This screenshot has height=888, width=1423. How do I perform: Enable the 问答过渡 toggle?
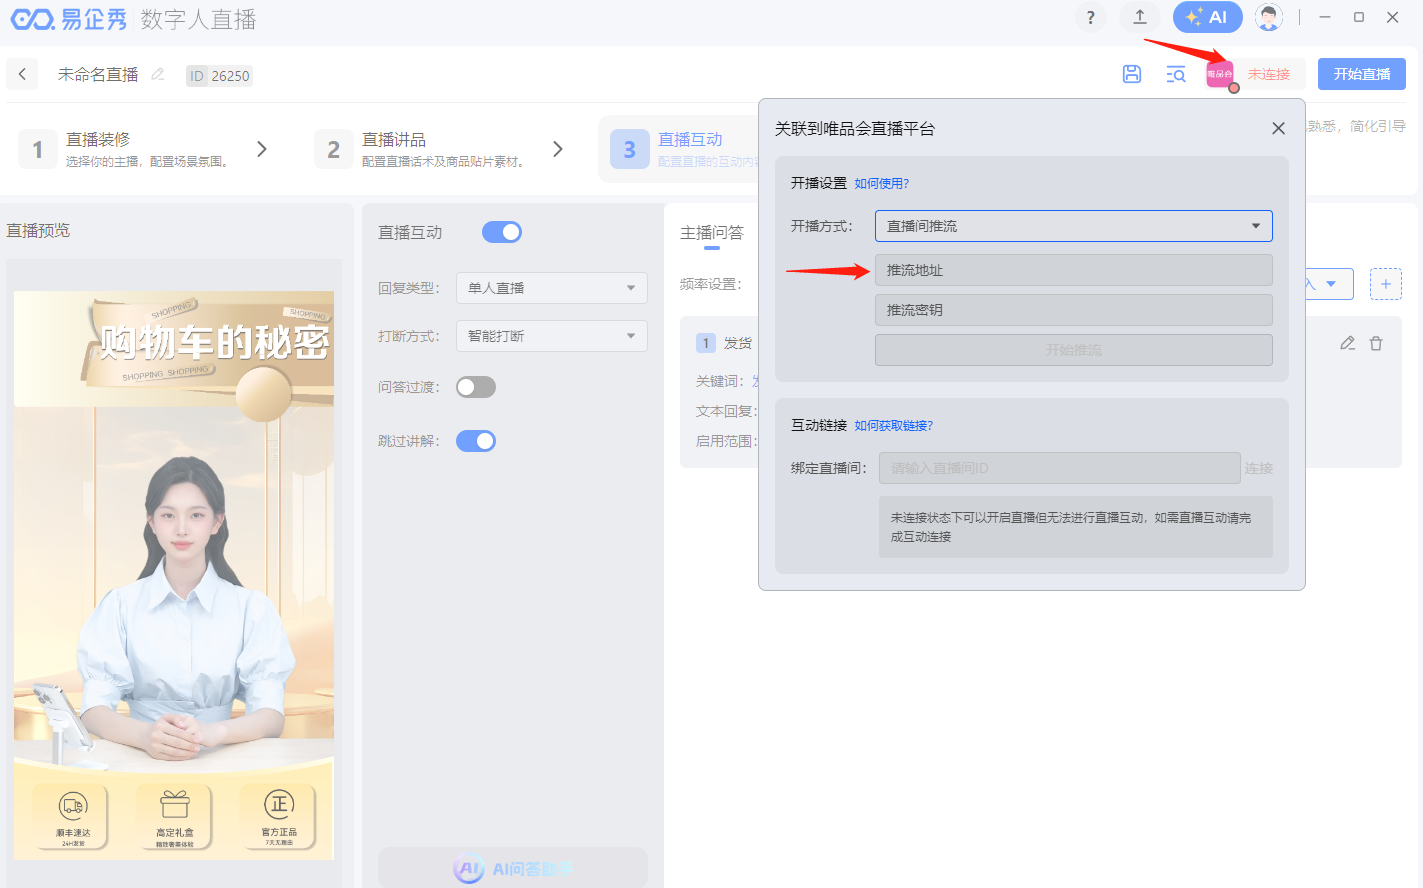pos(476,387)
